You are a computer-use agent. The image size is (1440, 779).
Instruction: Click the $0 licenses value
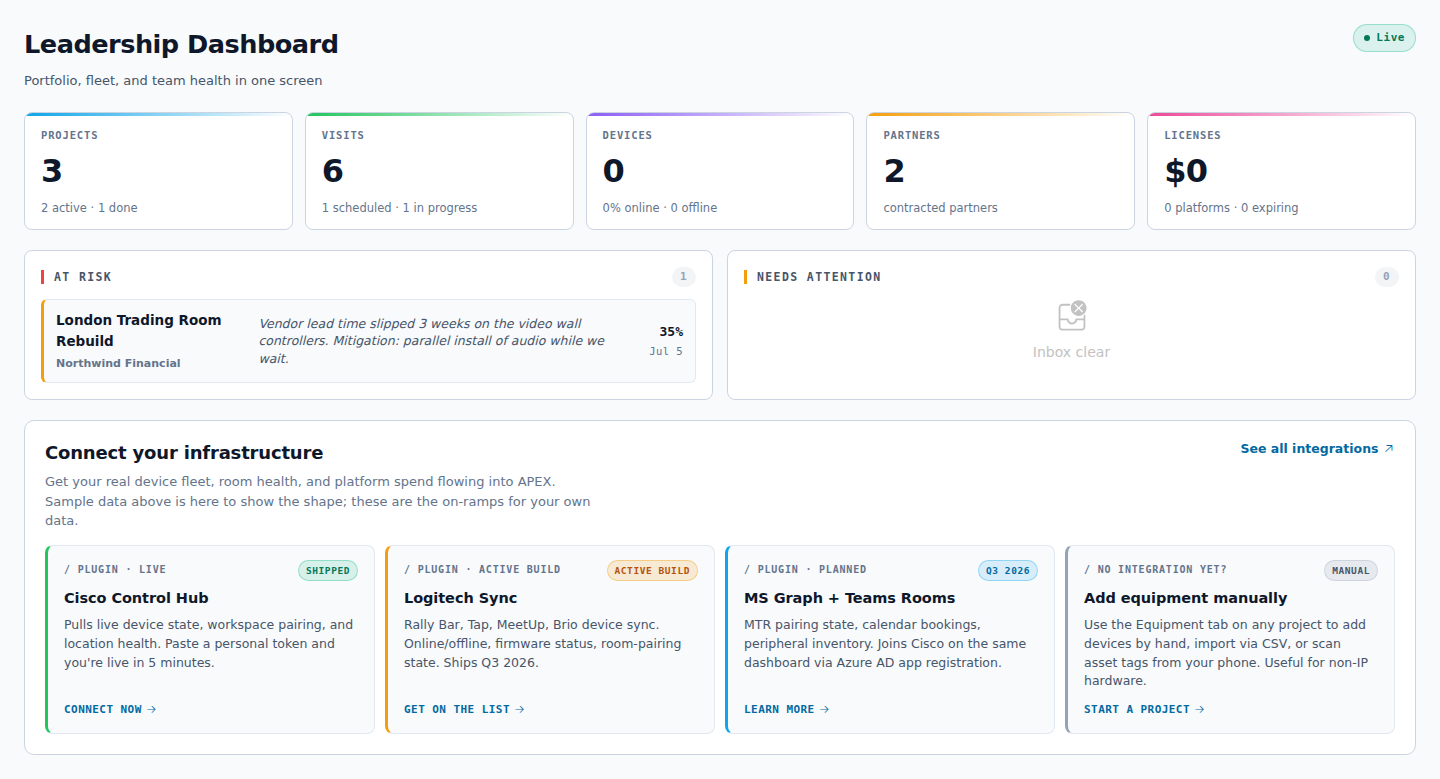pos(1186,171)
